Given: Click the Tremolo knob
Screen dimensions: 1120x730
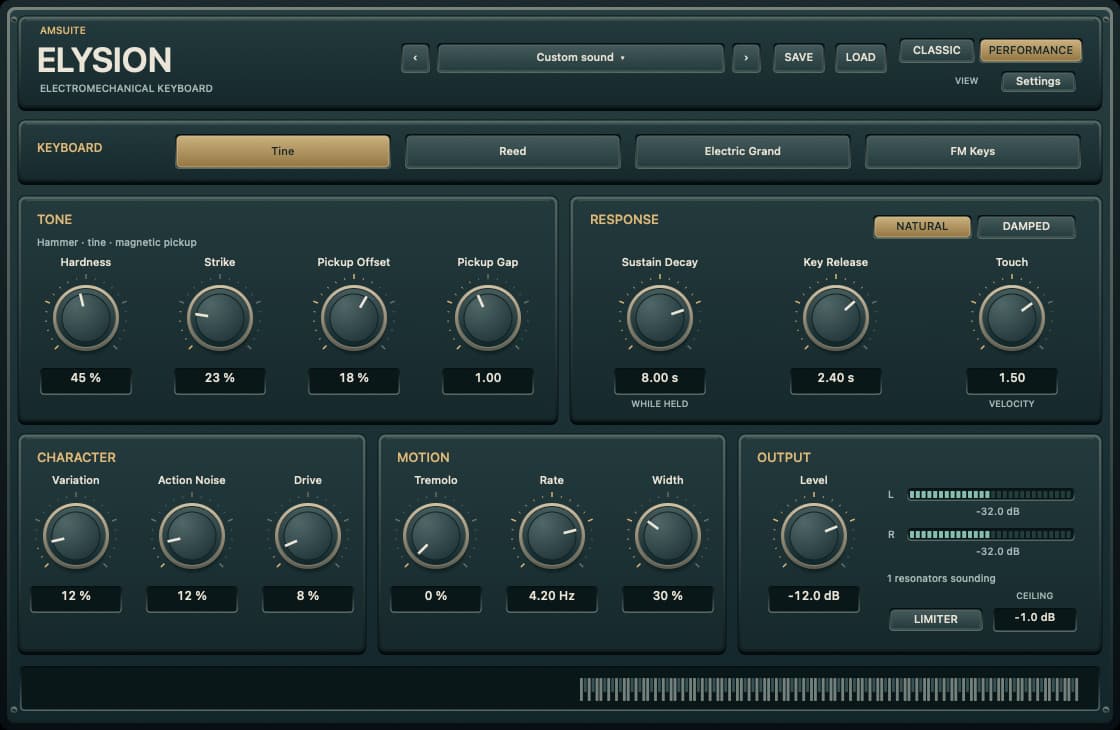Looking at the screenshot, I should click(436, 536).
